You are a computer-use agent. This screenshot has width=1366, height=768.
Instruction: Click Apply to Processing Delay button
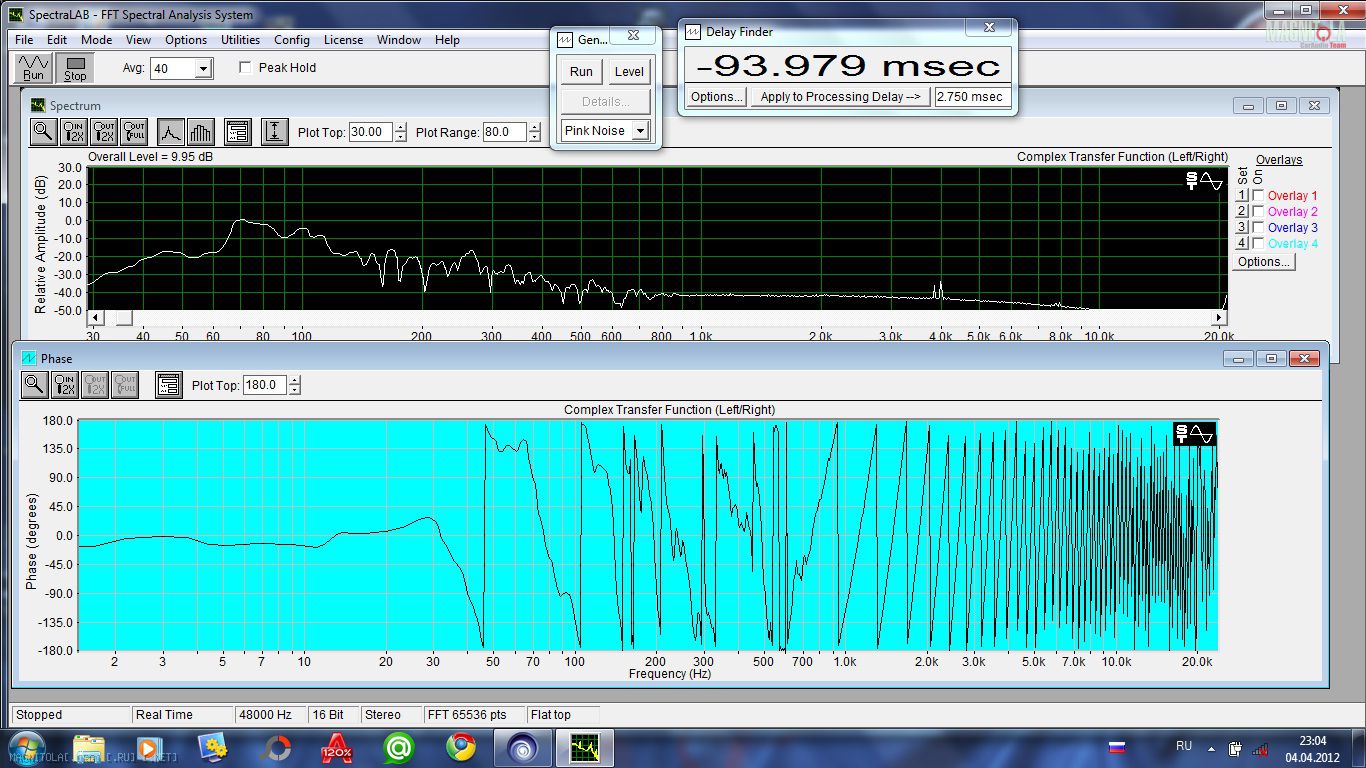pos(840,97)
